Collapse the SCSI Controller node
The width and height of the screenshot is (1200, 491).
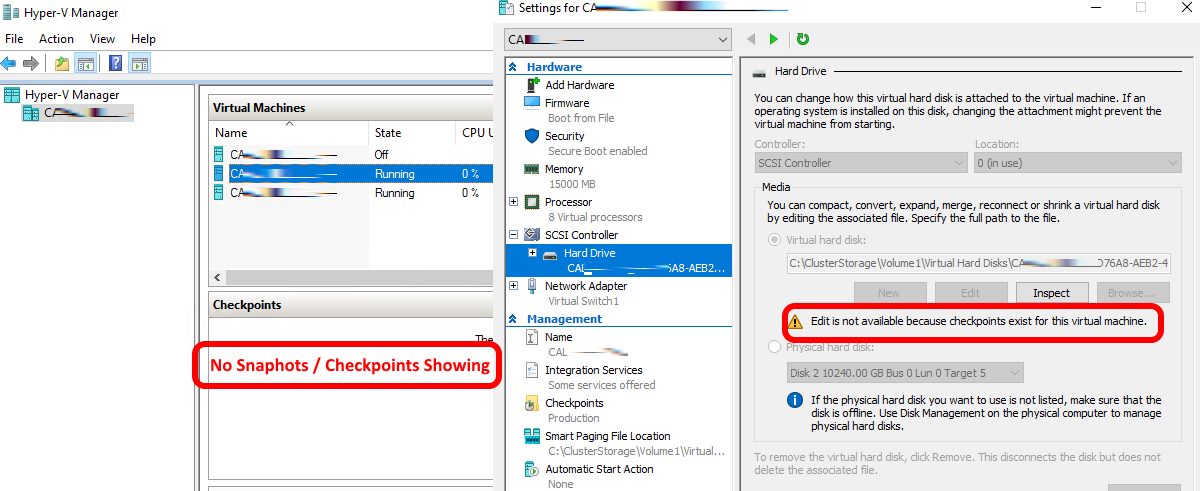click(x=514, y=235)
